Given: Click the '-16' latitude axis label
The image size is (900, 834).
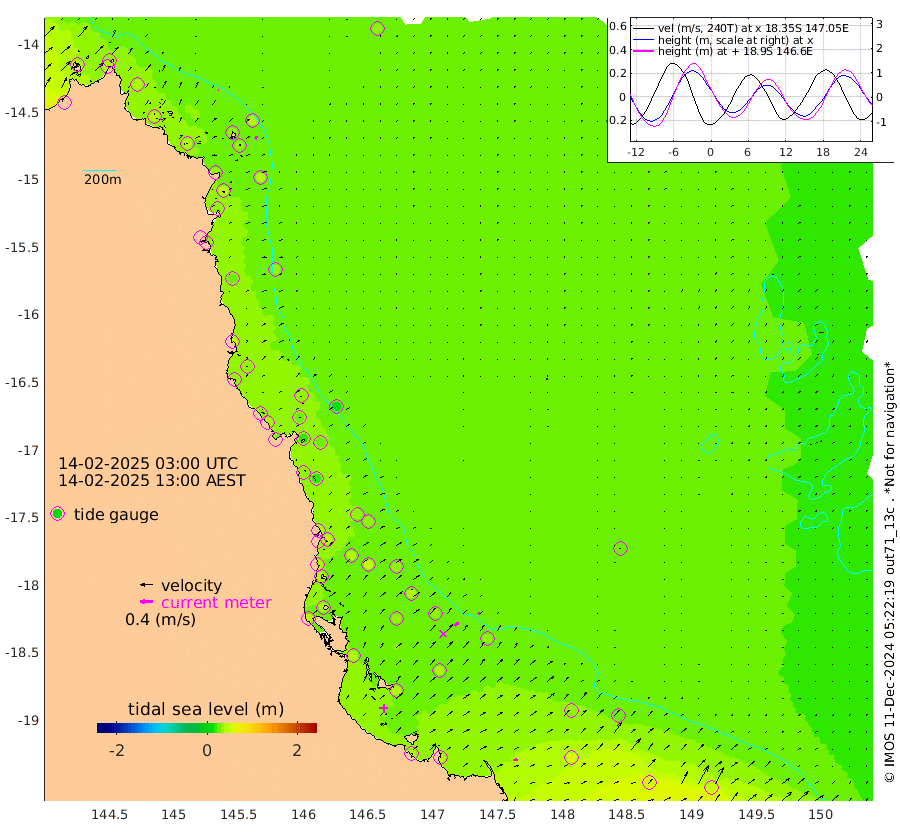Looking at the screenshot, I should (28, 315).
